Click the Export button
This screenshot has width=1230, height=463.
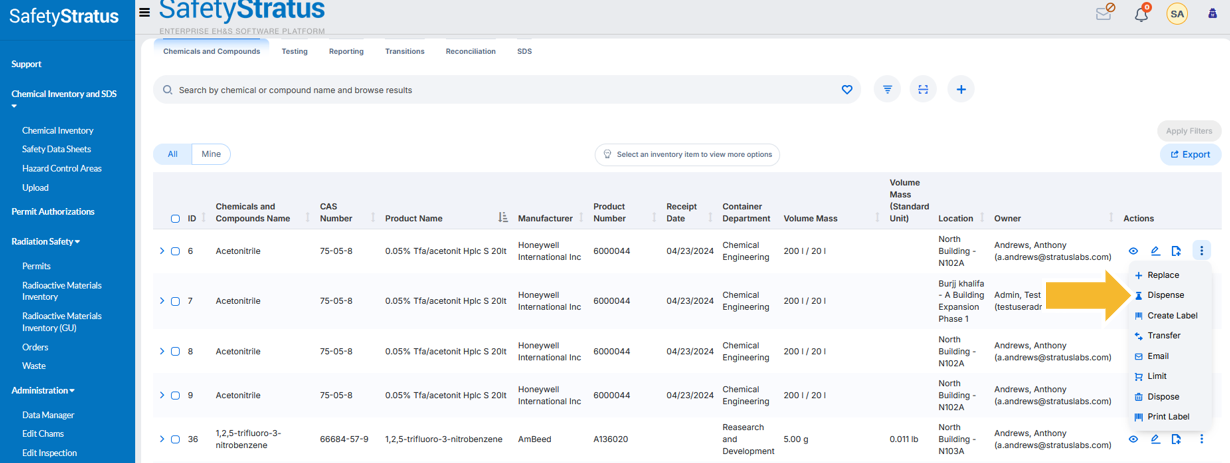click(x=1190, y=154)
